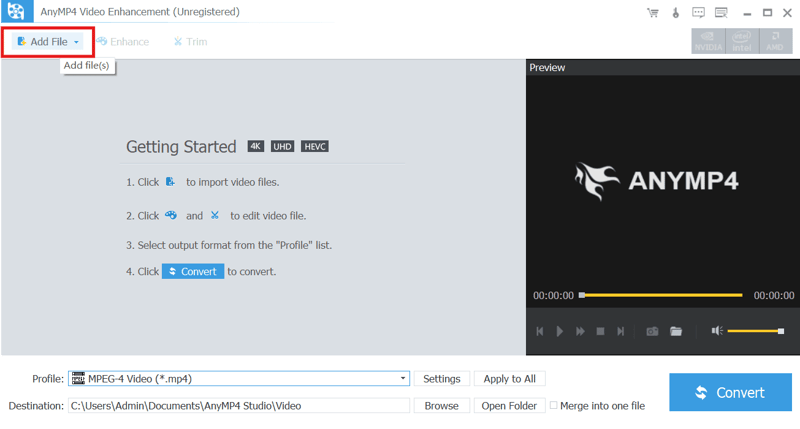This screenshot has height=429, width=800.
Task: Enable Merge into one file checkbox
Action: (554, 405)
